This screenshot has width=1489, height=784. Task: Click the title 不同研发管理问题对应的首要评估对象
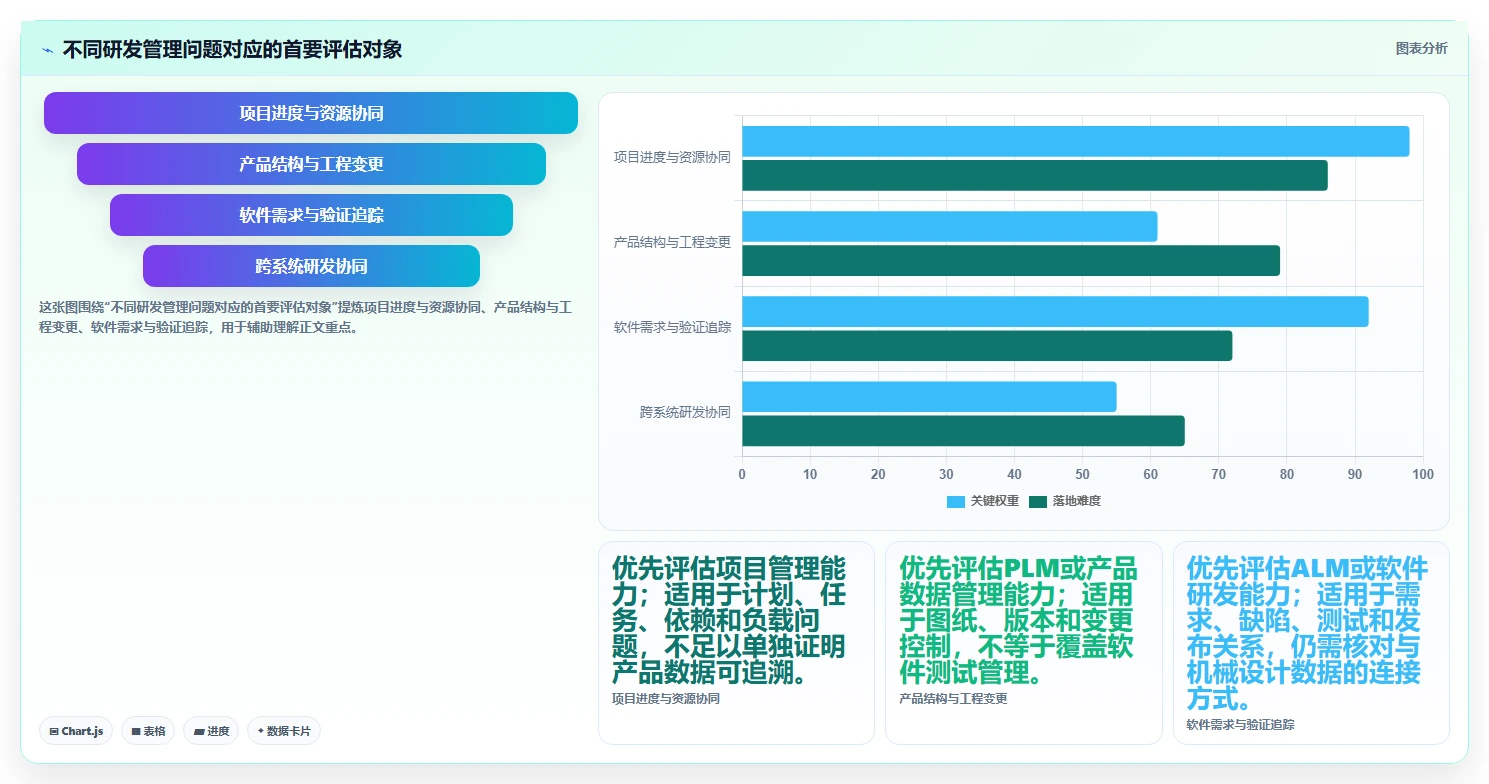tap(232, 49)
